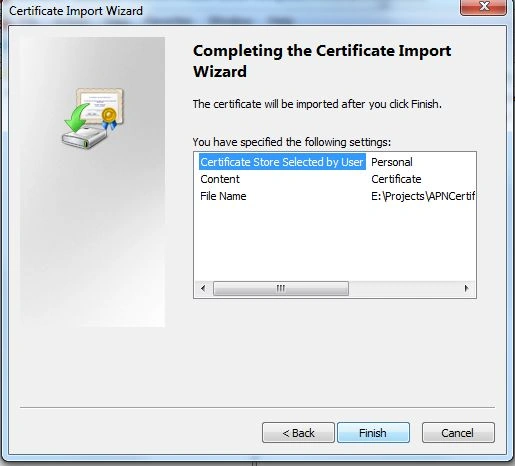Click the certificate import wizard illustration icon
The image size is (515, 466).
(x=93, y=118)
